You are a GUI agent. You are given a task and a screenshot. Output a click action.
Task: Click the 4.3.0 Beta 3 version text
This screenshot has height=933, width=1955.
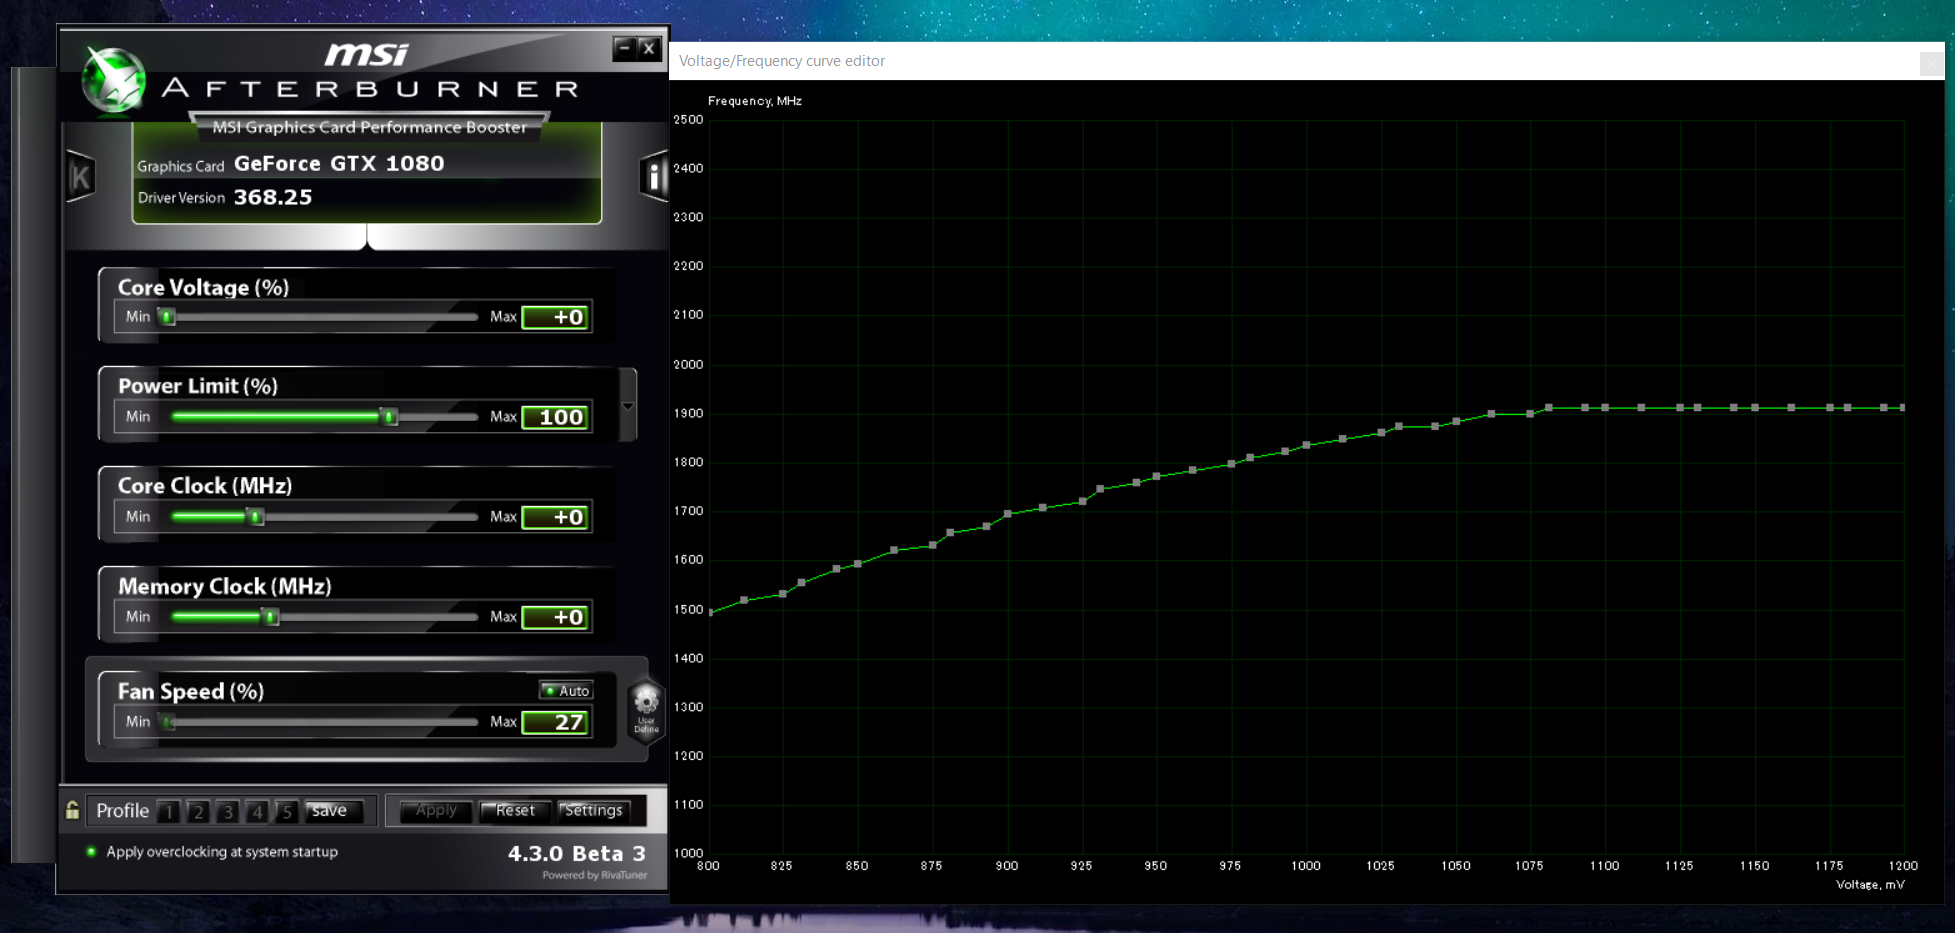tap(577, 853)
